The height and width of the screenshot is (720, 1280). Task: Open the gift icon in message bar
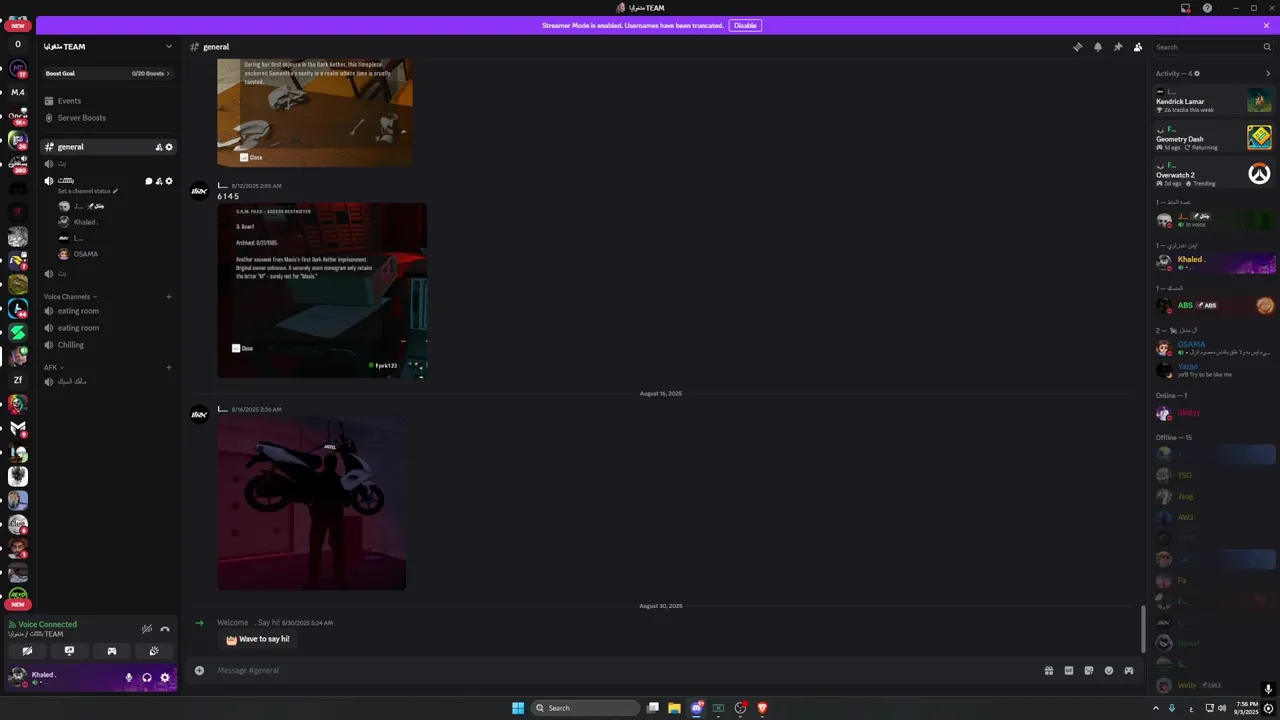click(1049, 670)
